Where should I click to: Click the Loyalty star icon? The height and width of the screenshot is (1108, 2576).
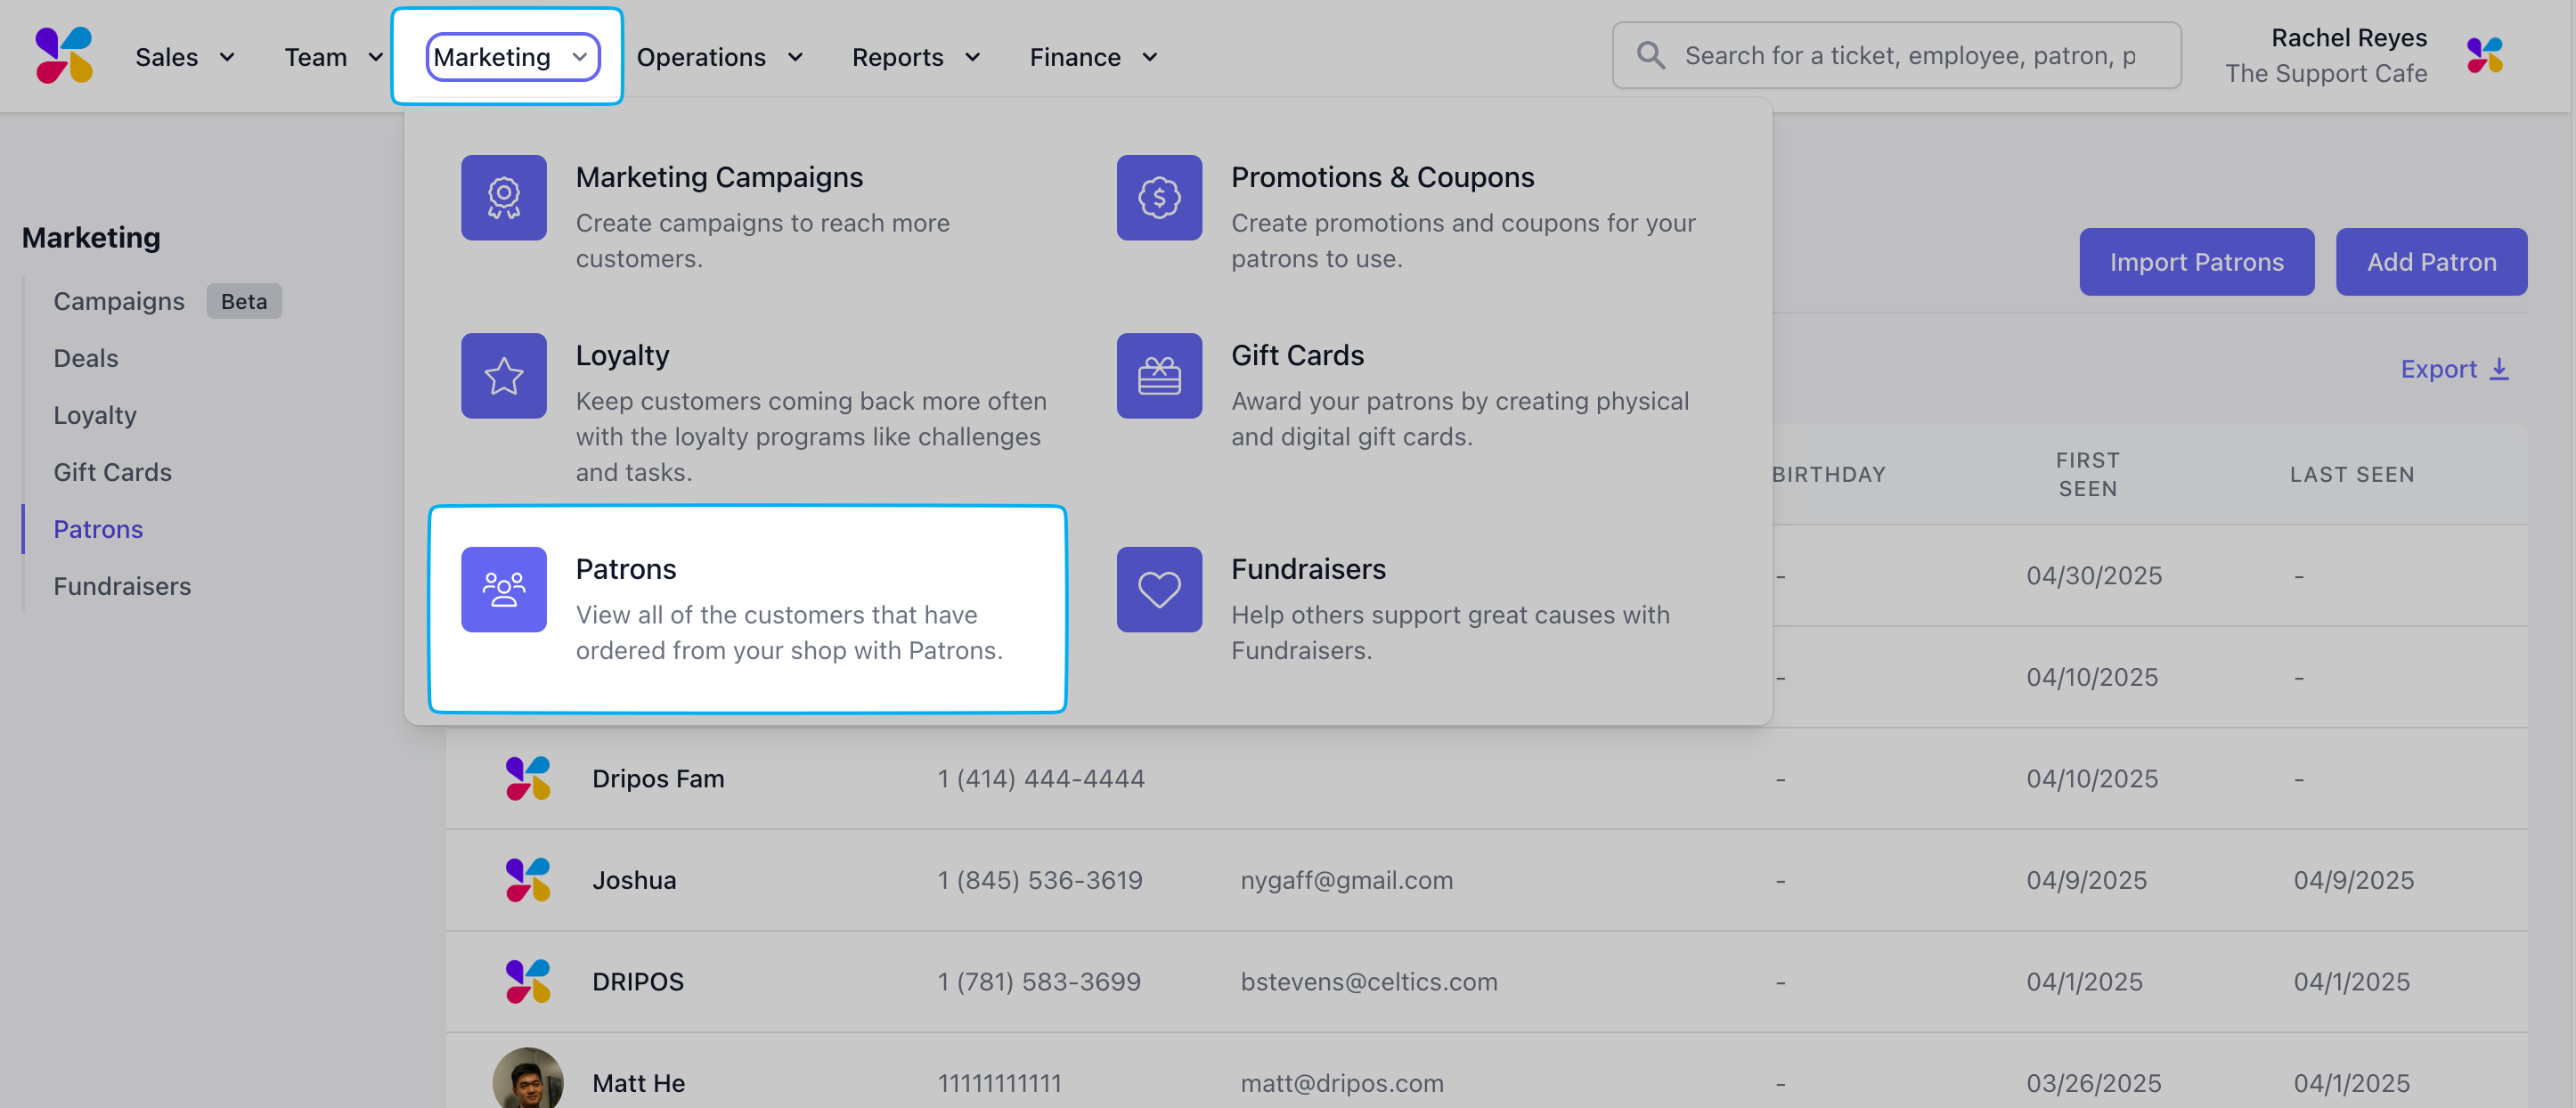(503, 376)
